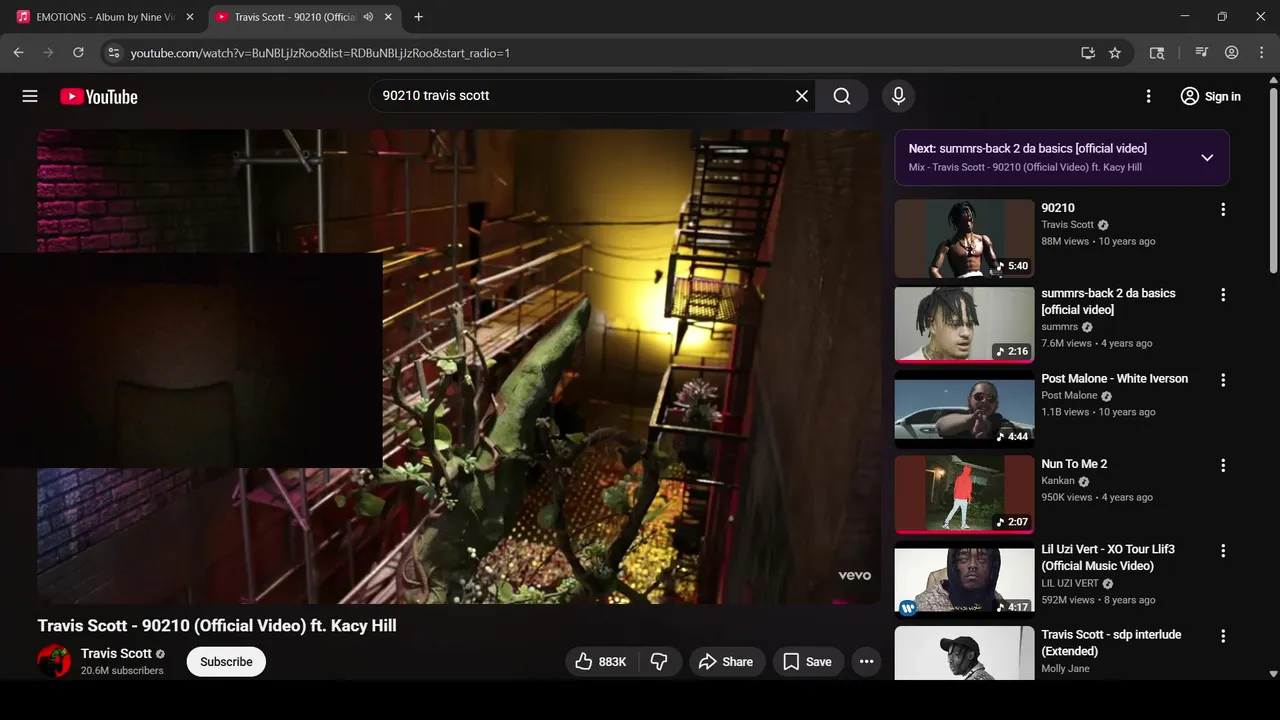
Task: Reload the current page
Action: point(78,53)
